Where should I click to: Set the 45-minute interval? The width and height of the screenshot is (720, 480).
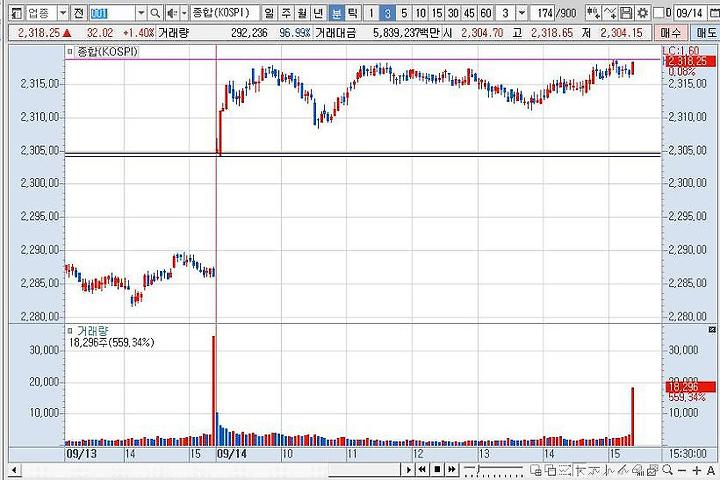(x=469, y=13)
